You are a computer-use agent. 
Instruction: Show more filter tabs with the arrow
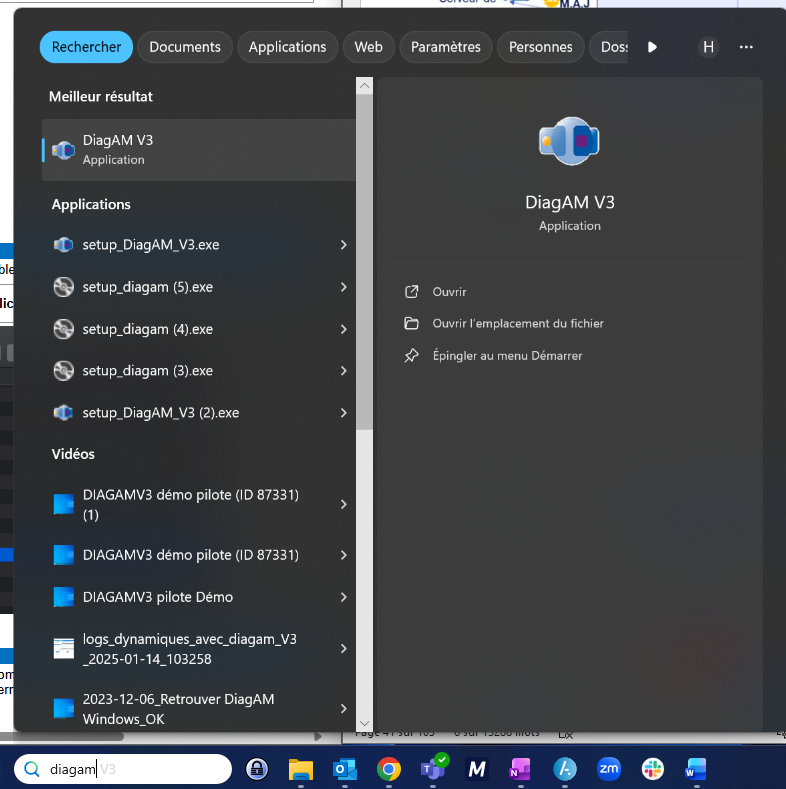pyautogui.click(x=652, y=47)
